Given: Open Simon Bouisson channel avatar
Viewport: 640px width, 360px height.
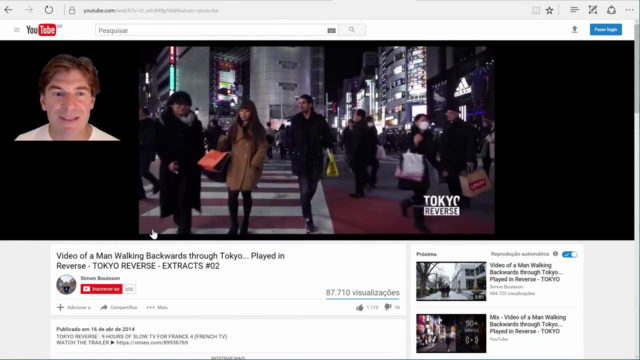Looking at the screenshot, I should pos(66,284).
